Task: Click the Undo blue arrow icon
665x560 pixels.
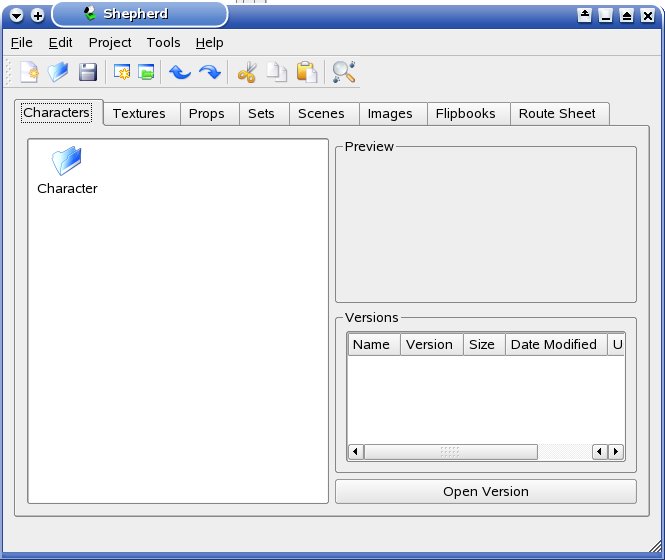Action: click(180, 72)
